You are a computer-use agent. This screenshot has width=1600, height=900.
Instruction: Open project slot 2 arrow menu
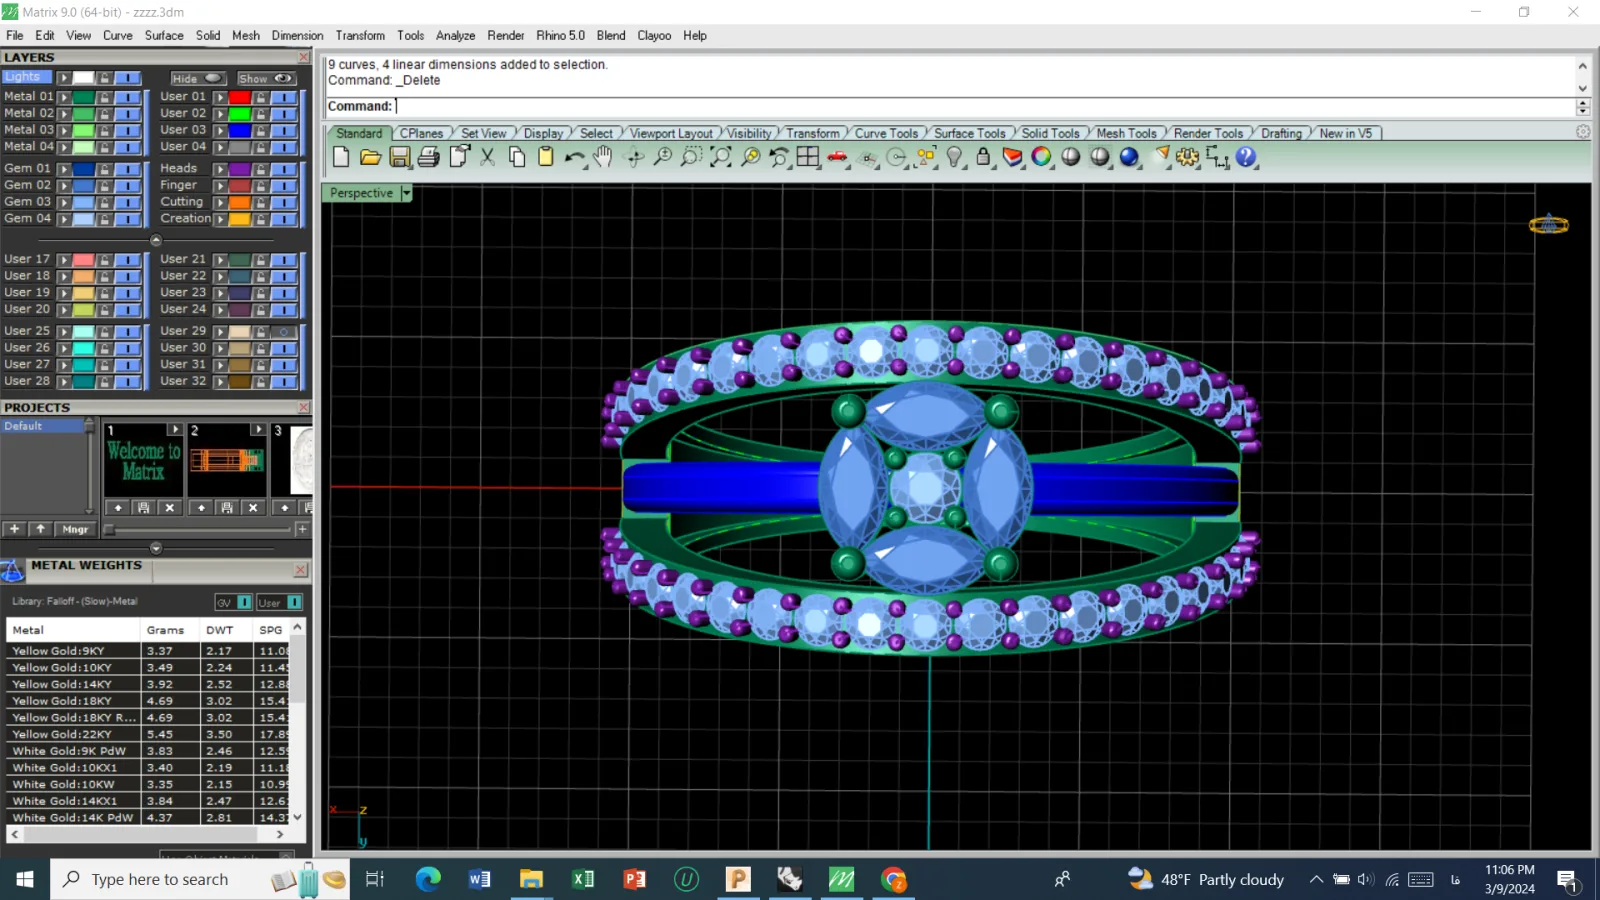pos(258,429)
